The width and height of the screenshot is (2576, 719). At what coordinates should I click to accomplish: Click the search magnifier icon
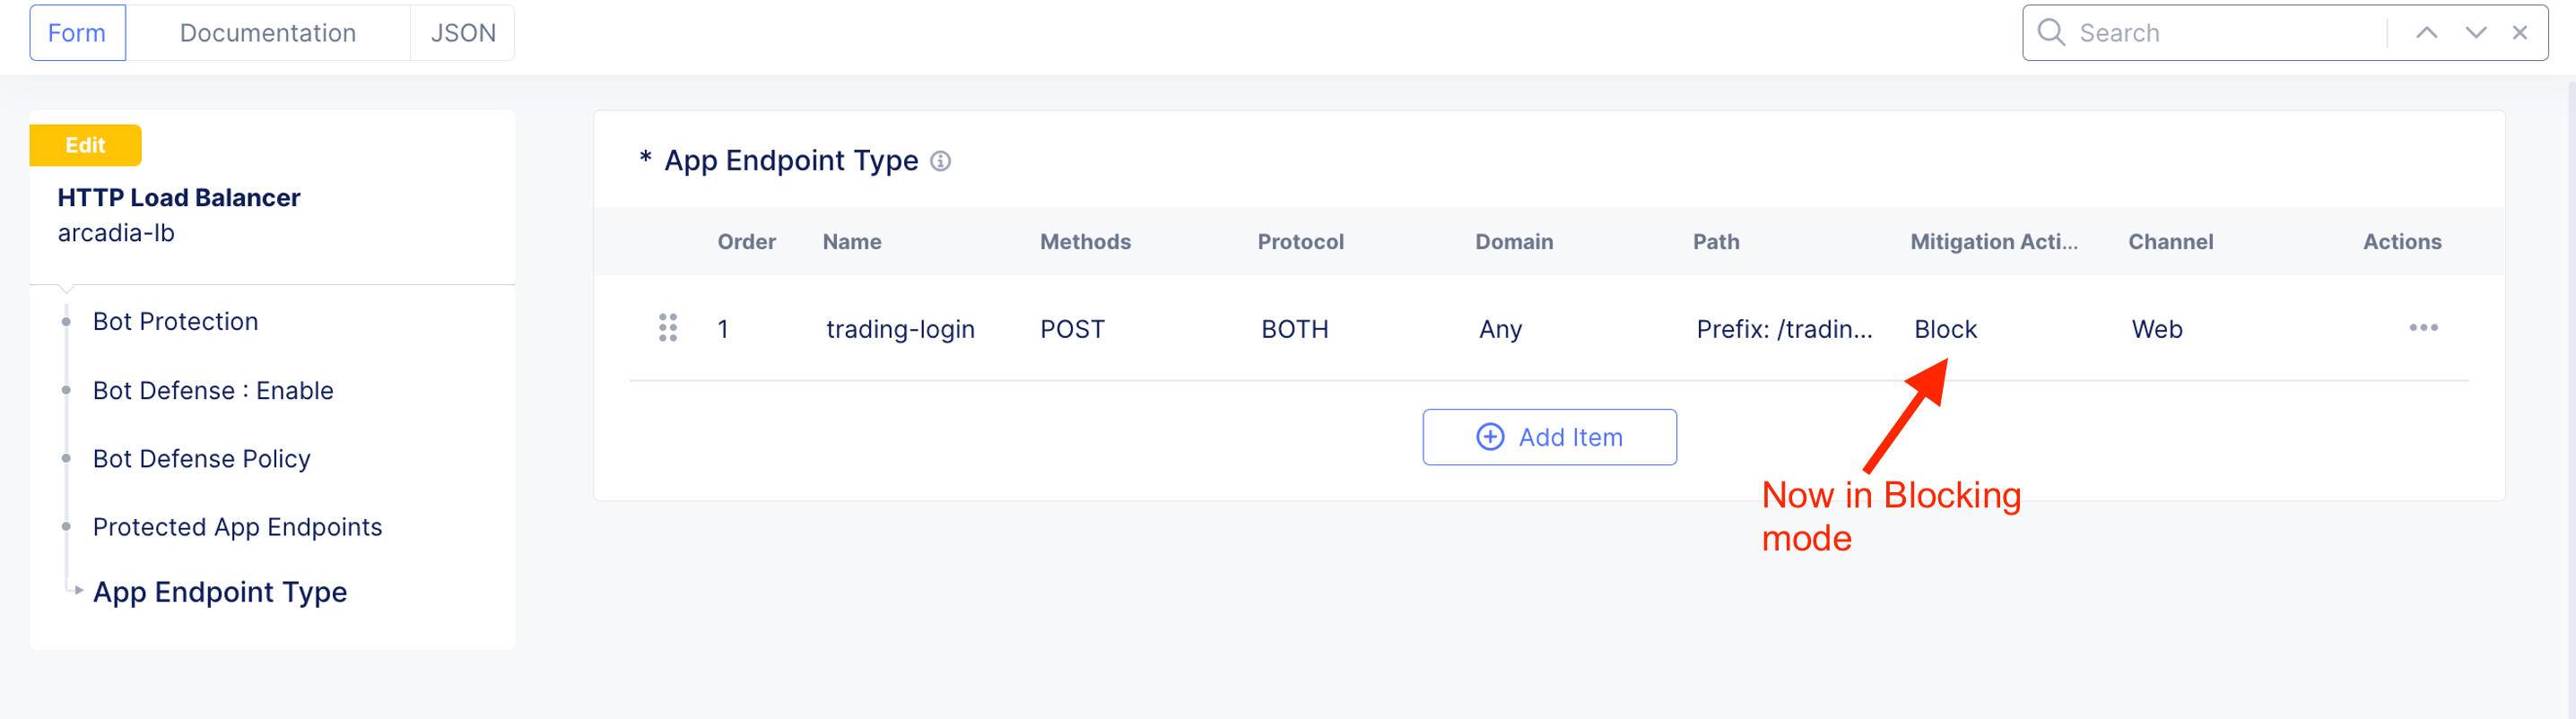coord(2050,33)
